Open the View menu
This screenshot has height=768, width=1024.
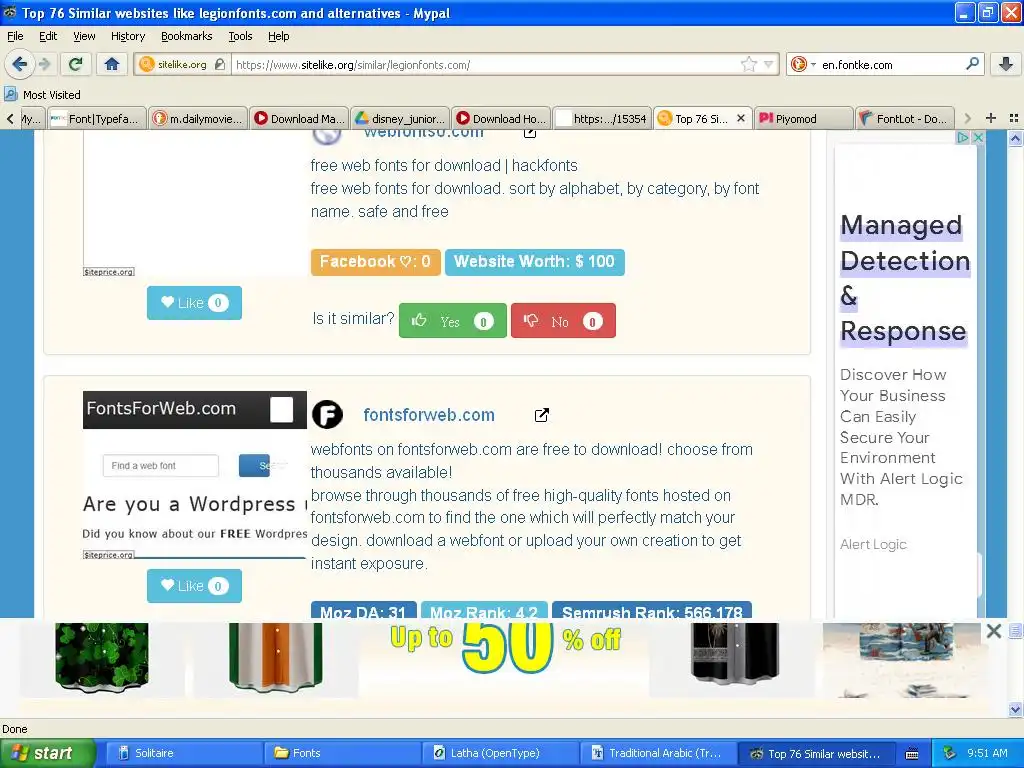(x=84, y=37)
